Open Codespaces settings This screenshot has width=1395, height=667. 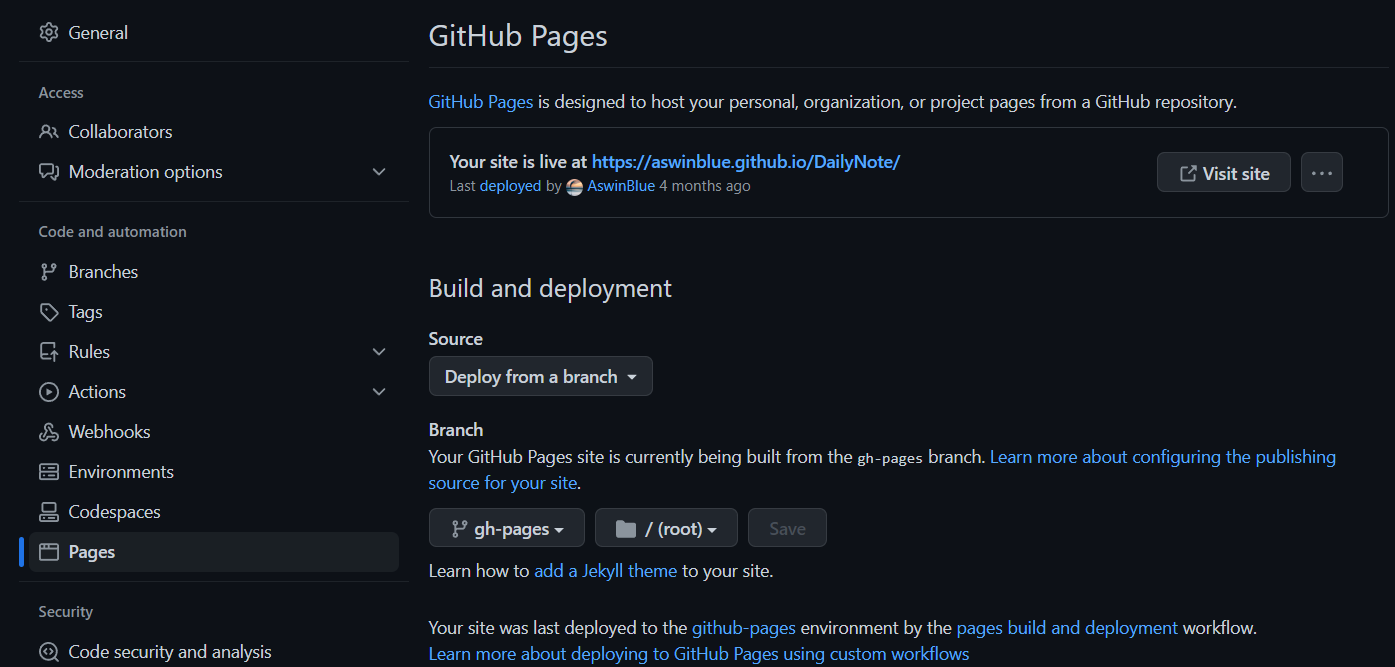[214, 512]
